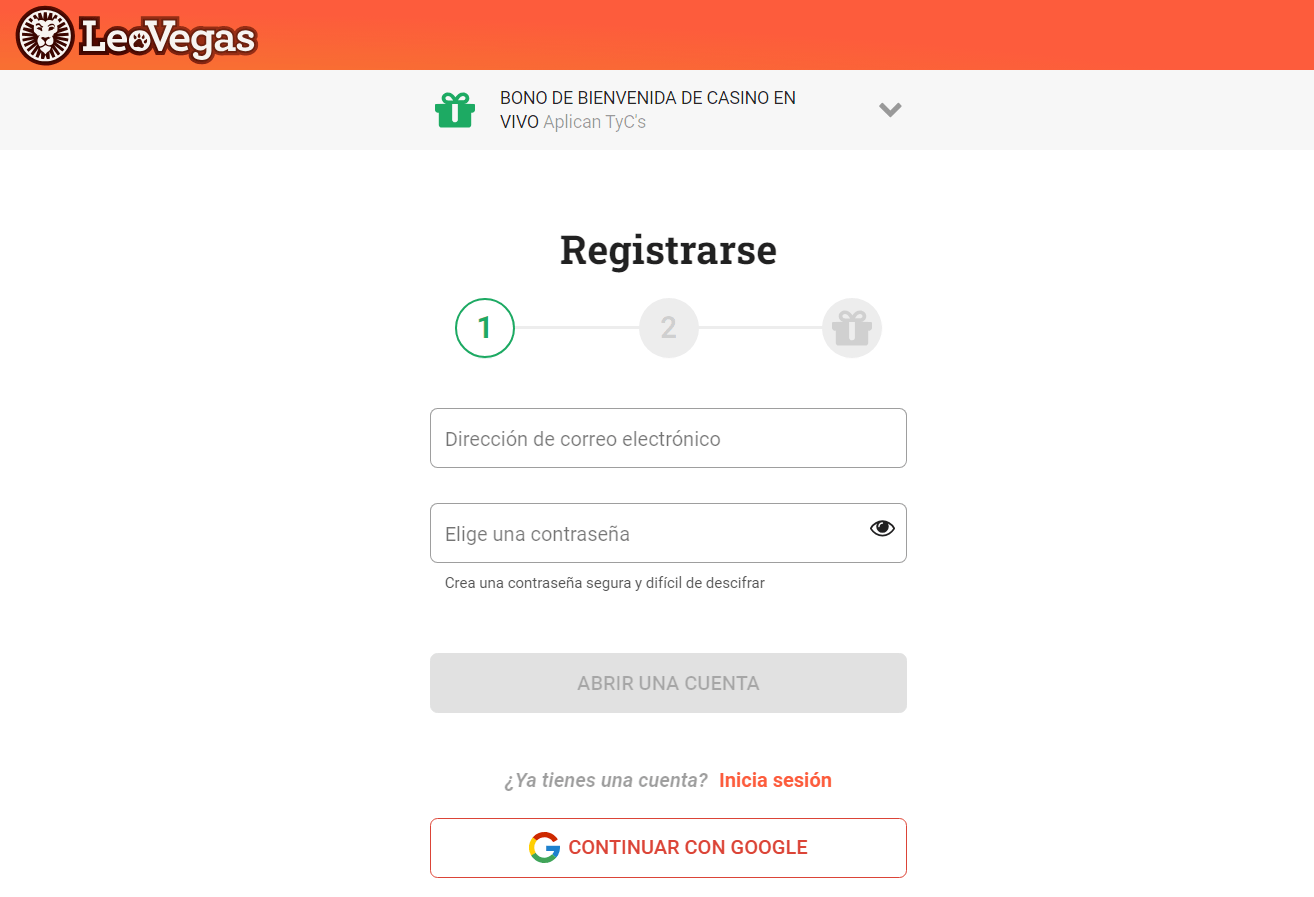
Task: Click the Google "G" icon
Action: (544, 847)
